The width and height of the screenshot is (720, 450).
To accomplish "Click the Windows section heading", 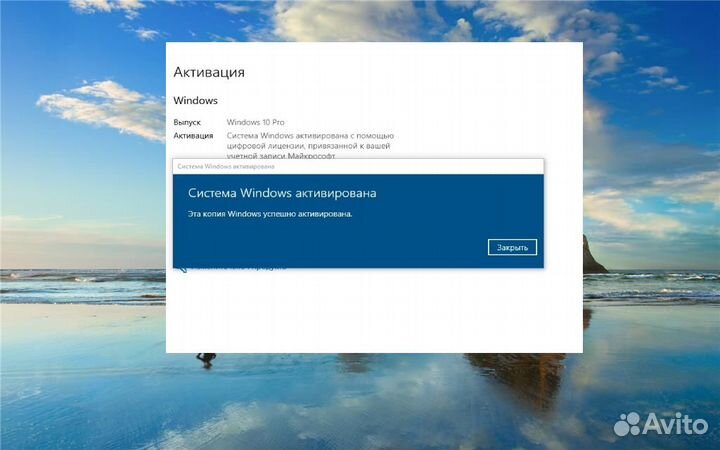I will tap(196, 101).
